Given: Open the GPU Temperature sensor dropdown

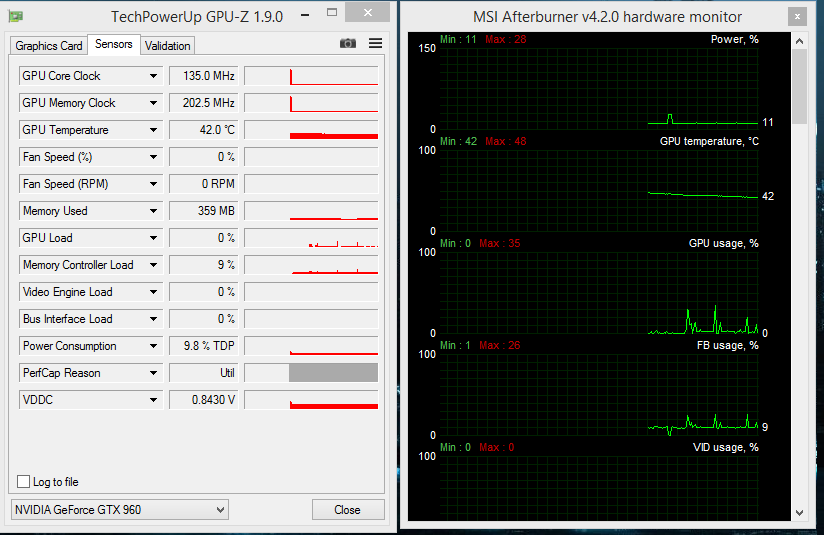Looking at the screenshot, I should coord(153,130).
